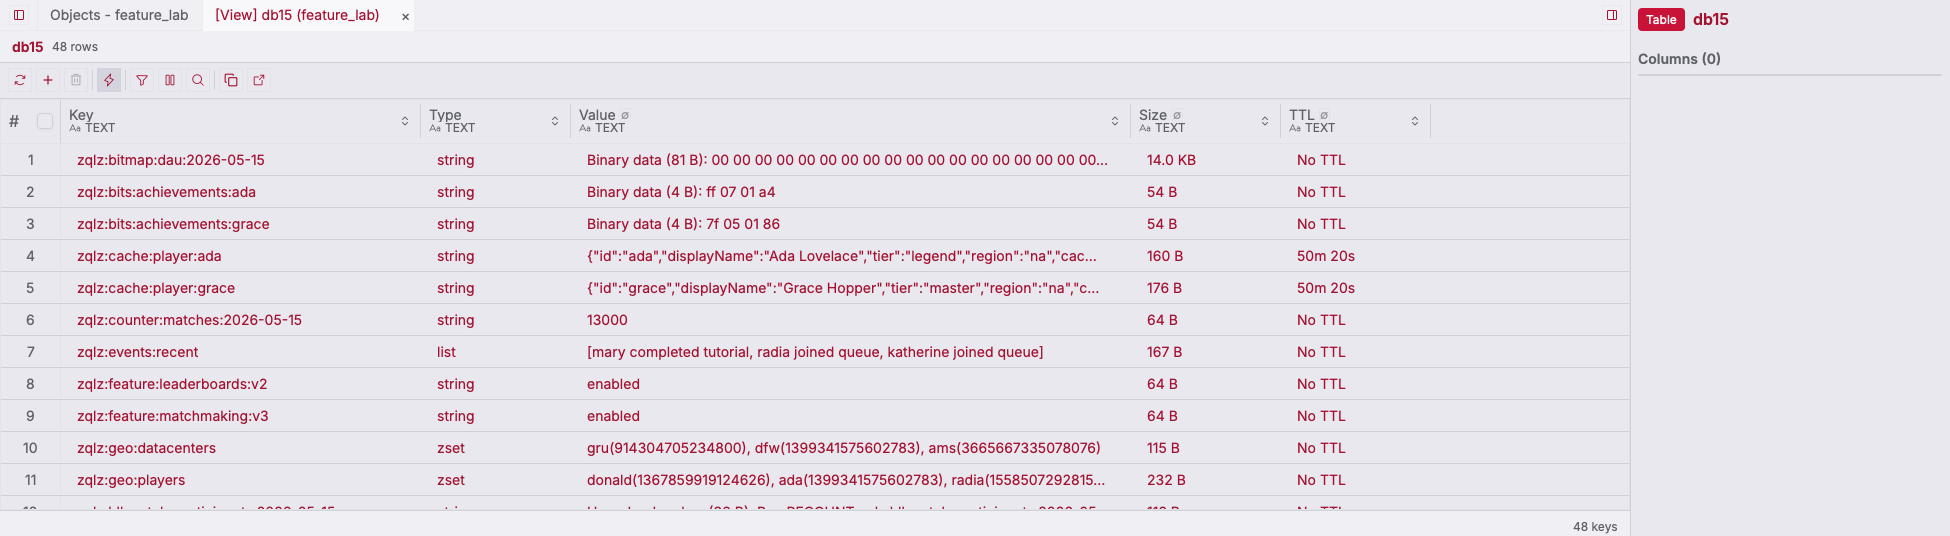Click the size cell 14.0 KB

point(1205,160)
